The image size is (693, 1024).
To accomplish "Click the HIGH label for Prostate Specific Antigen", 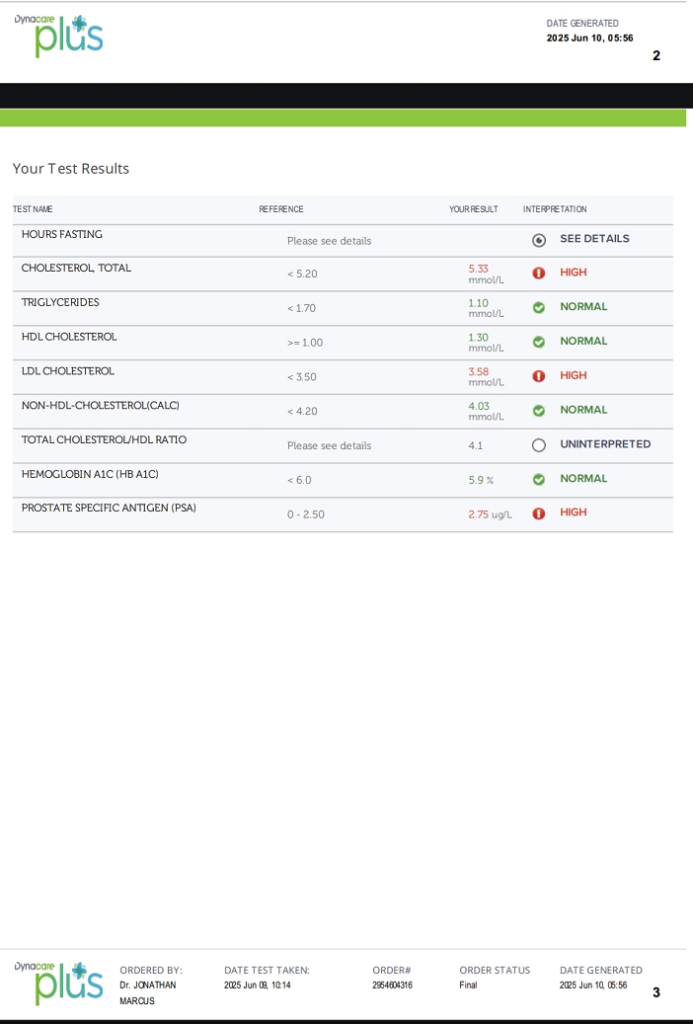I will pos(573,512).
